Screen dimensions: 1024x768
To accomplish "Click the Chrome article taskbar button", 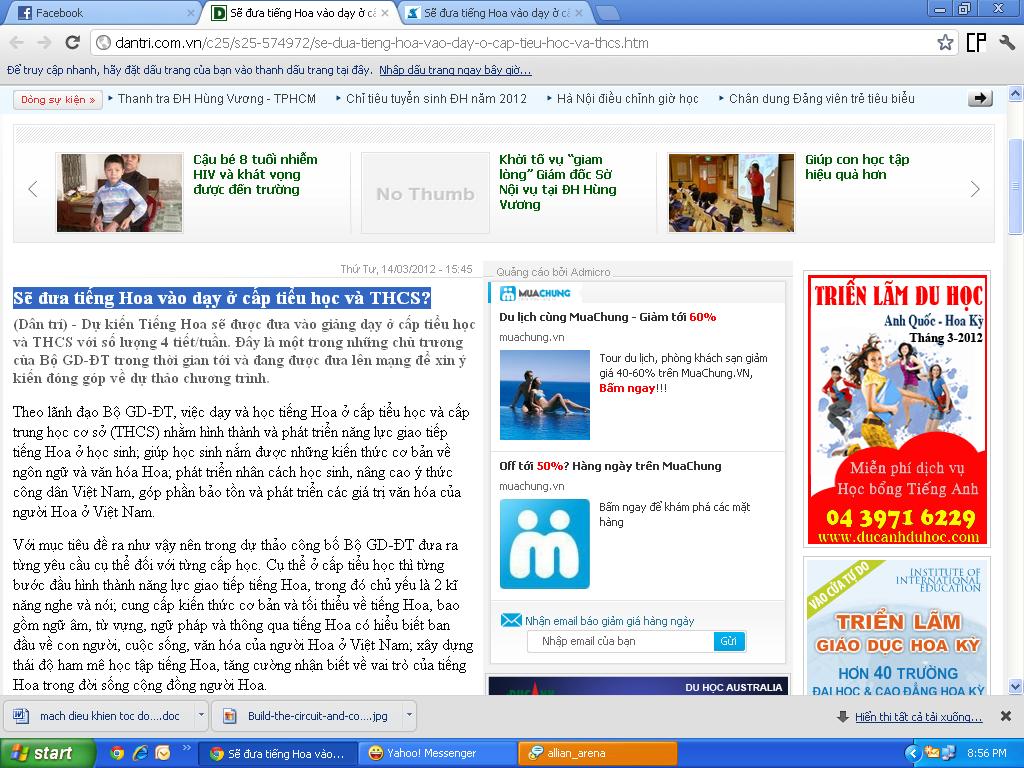I will tap(278, 754).
